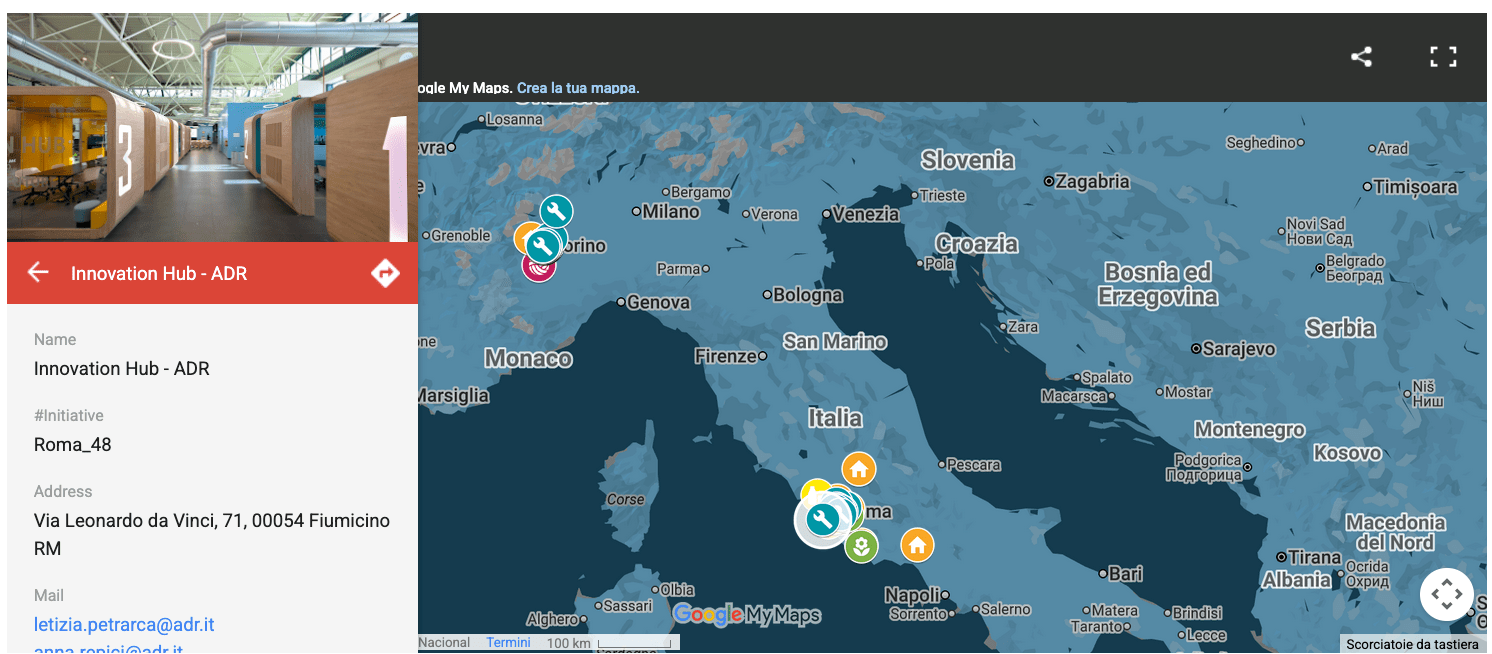Open directions with the diamond arrow icon

[385, 272]
